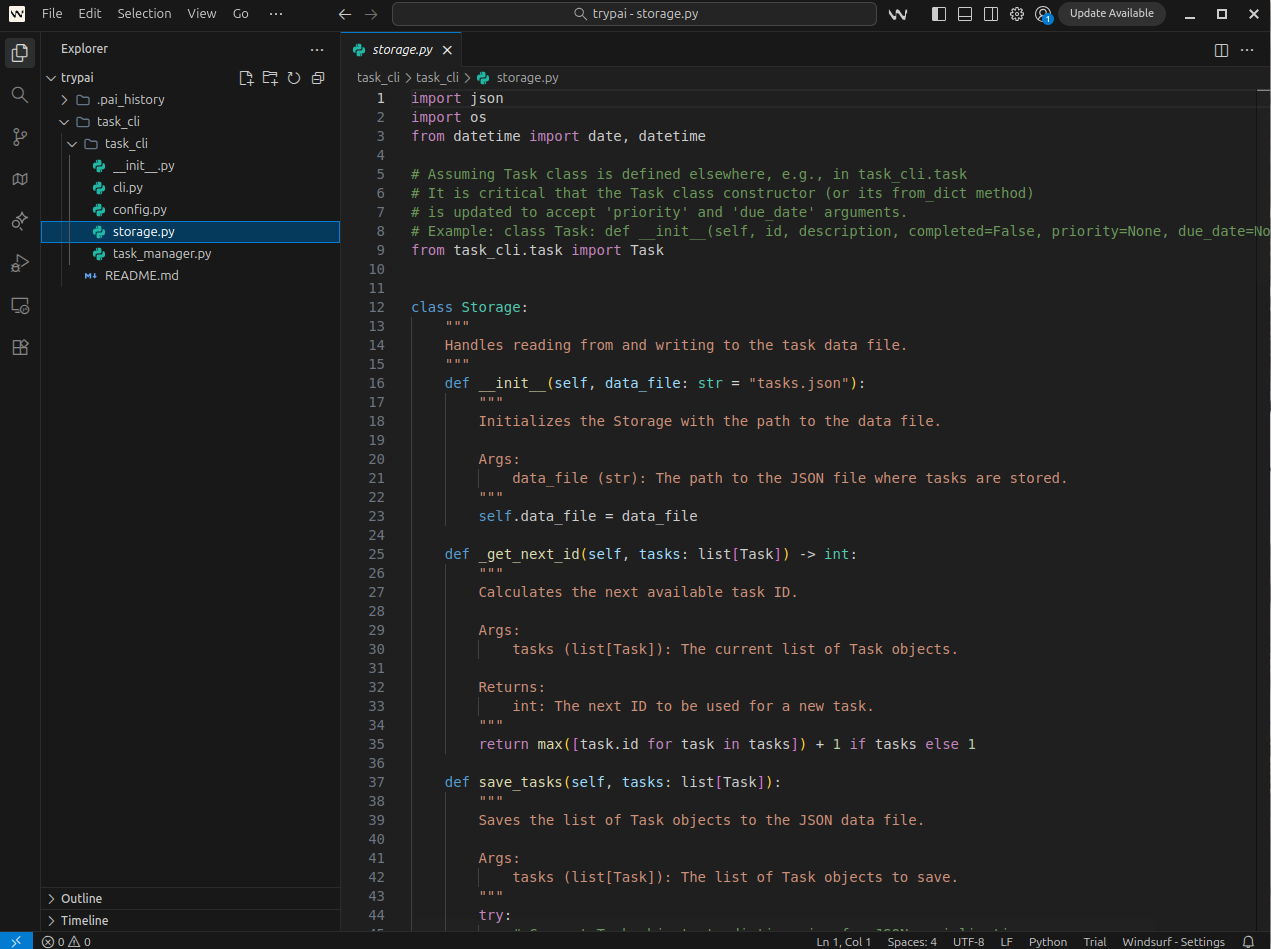Expand the .pai_history folder
Image resolution: width=1271 pixels, height=949 pixels.
click(130, 100)
